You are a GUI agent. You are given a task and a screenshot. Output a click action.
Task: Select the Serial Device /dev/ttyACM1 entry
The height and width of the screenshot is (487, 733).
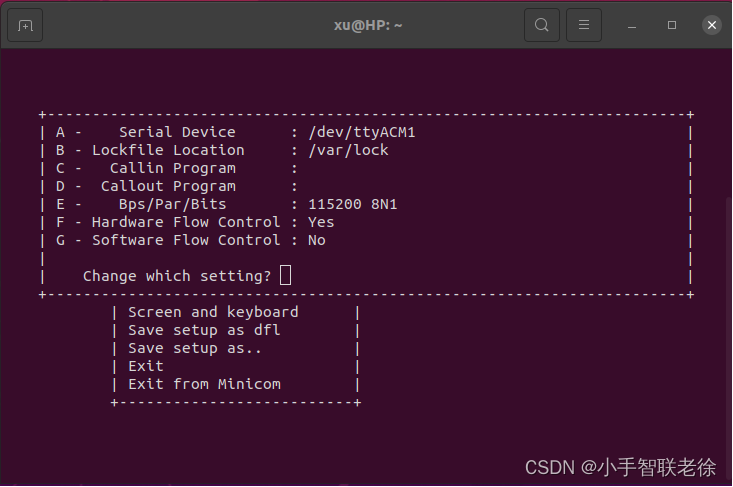pos(235,132)
